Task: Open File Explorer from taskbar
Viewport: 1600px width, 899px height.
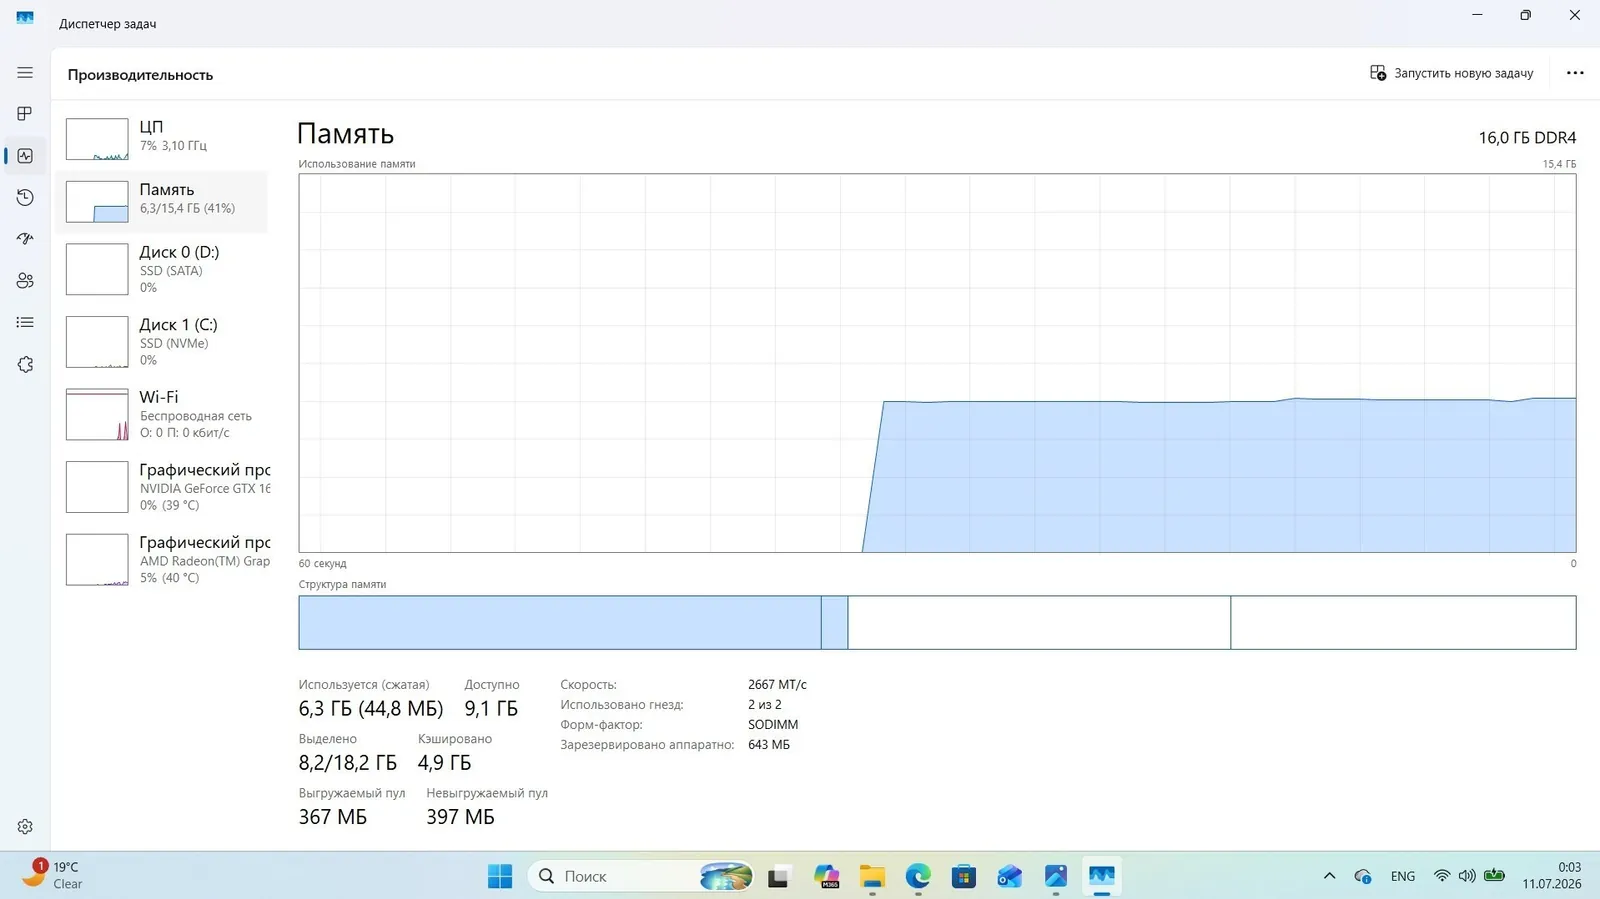Action: point(872,877)
